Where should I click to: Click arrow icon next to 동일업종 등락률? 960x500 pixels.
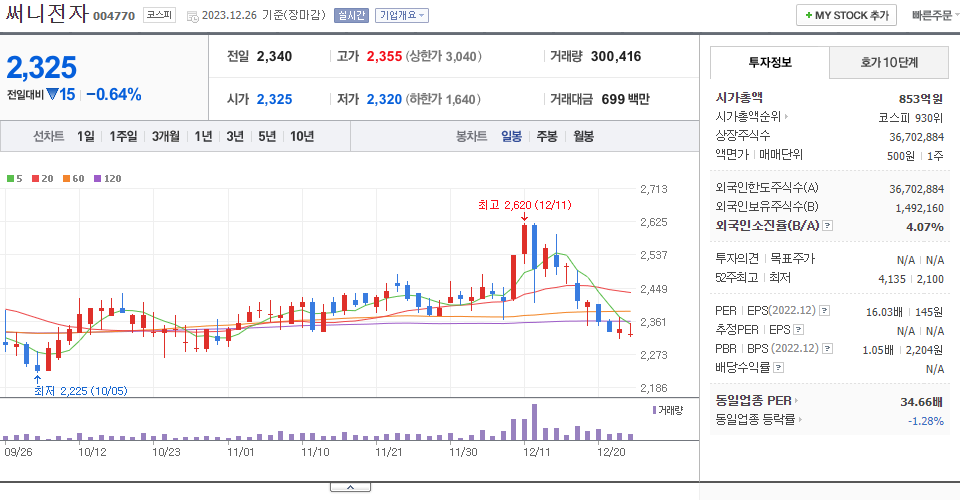click(x=800, y=420)
